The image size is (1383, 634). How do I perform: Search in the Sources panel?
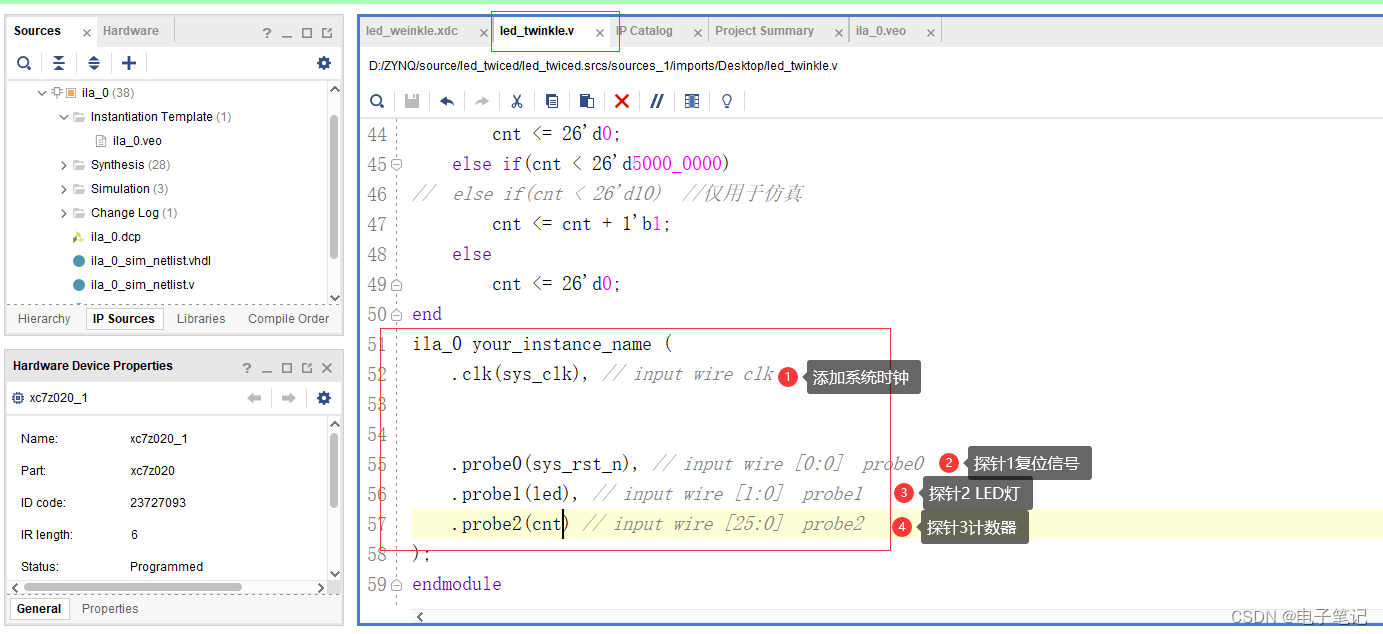[24, 63]
